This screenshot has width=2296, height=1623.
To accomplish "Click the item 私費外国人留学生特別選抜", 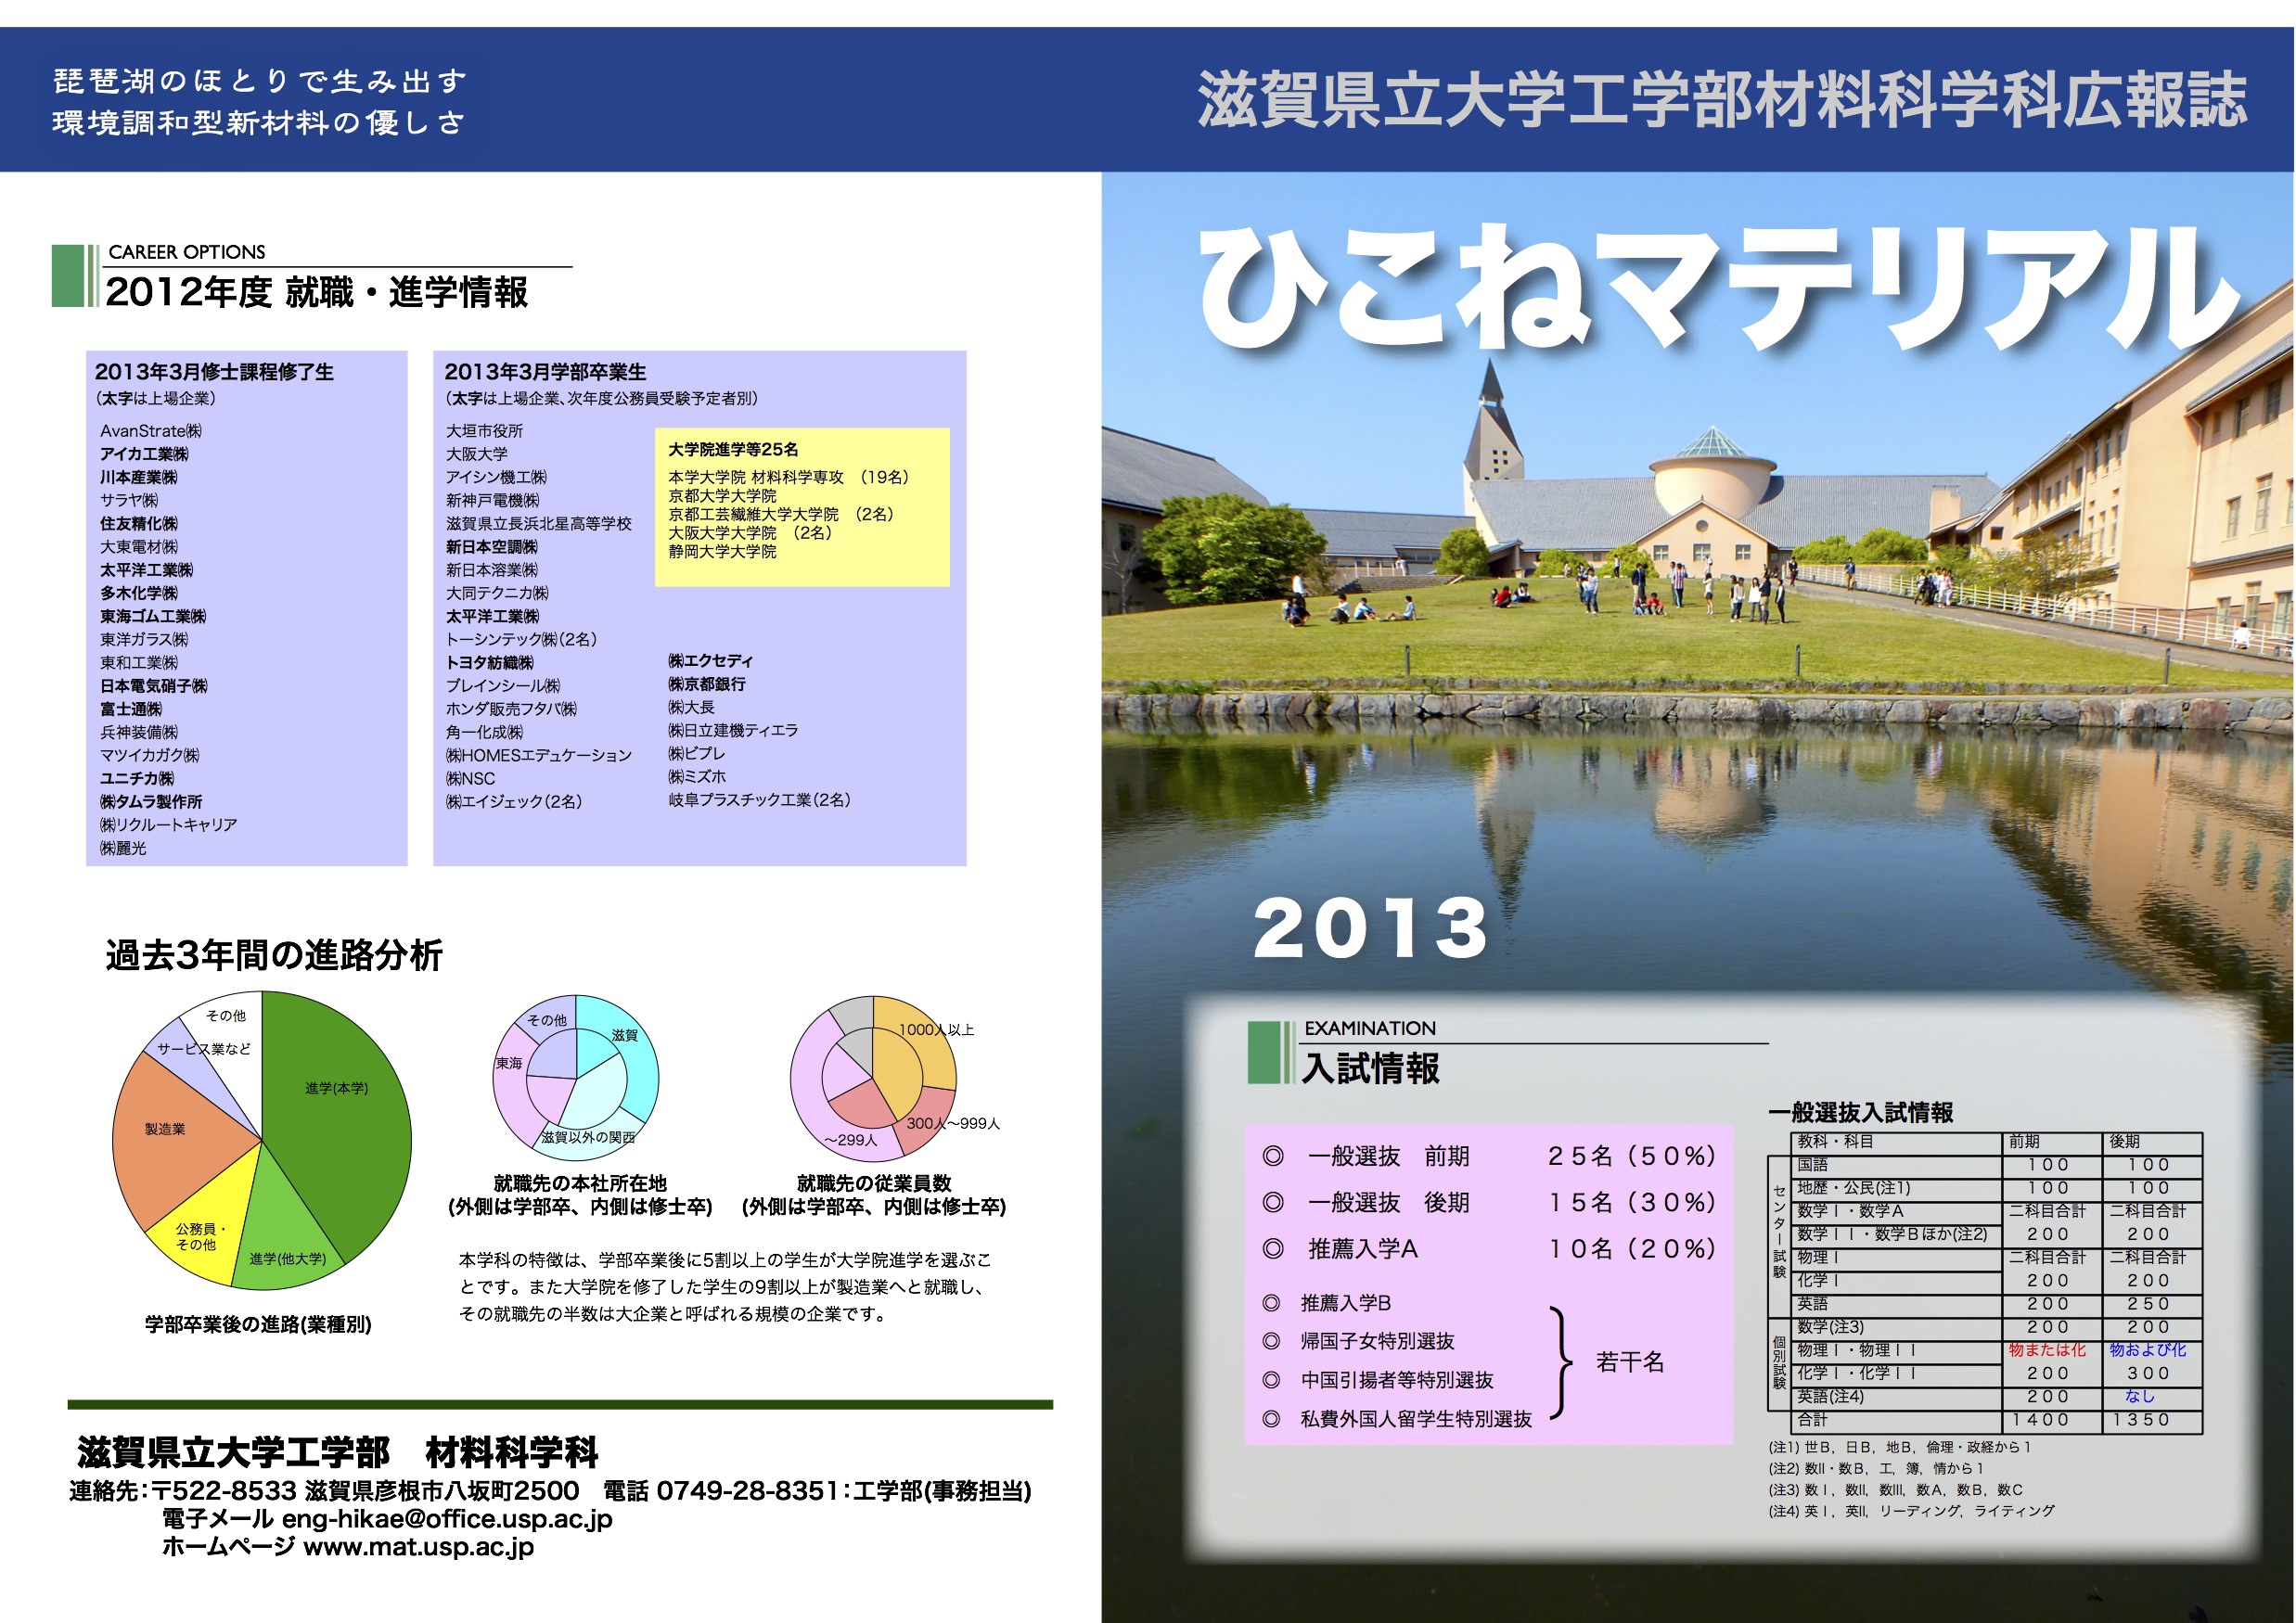I will (1415, 1419).
